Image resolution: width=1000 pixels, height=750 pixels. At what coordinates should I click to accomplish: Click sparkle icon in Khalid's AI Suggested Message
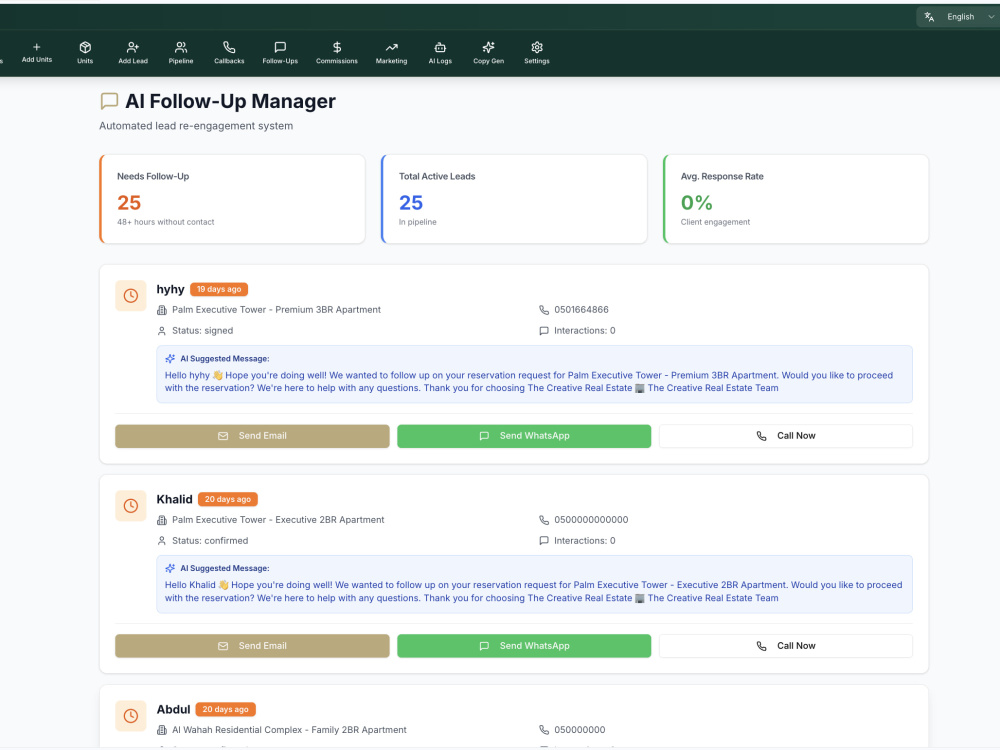170,568
